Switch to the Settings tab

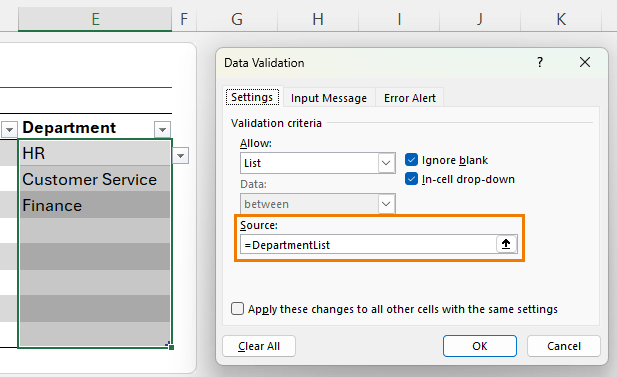[252, 97]
